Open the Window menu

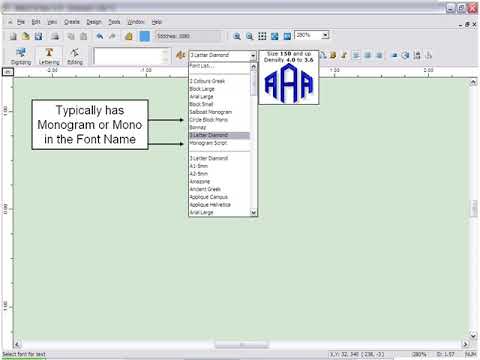coord(136,22)
